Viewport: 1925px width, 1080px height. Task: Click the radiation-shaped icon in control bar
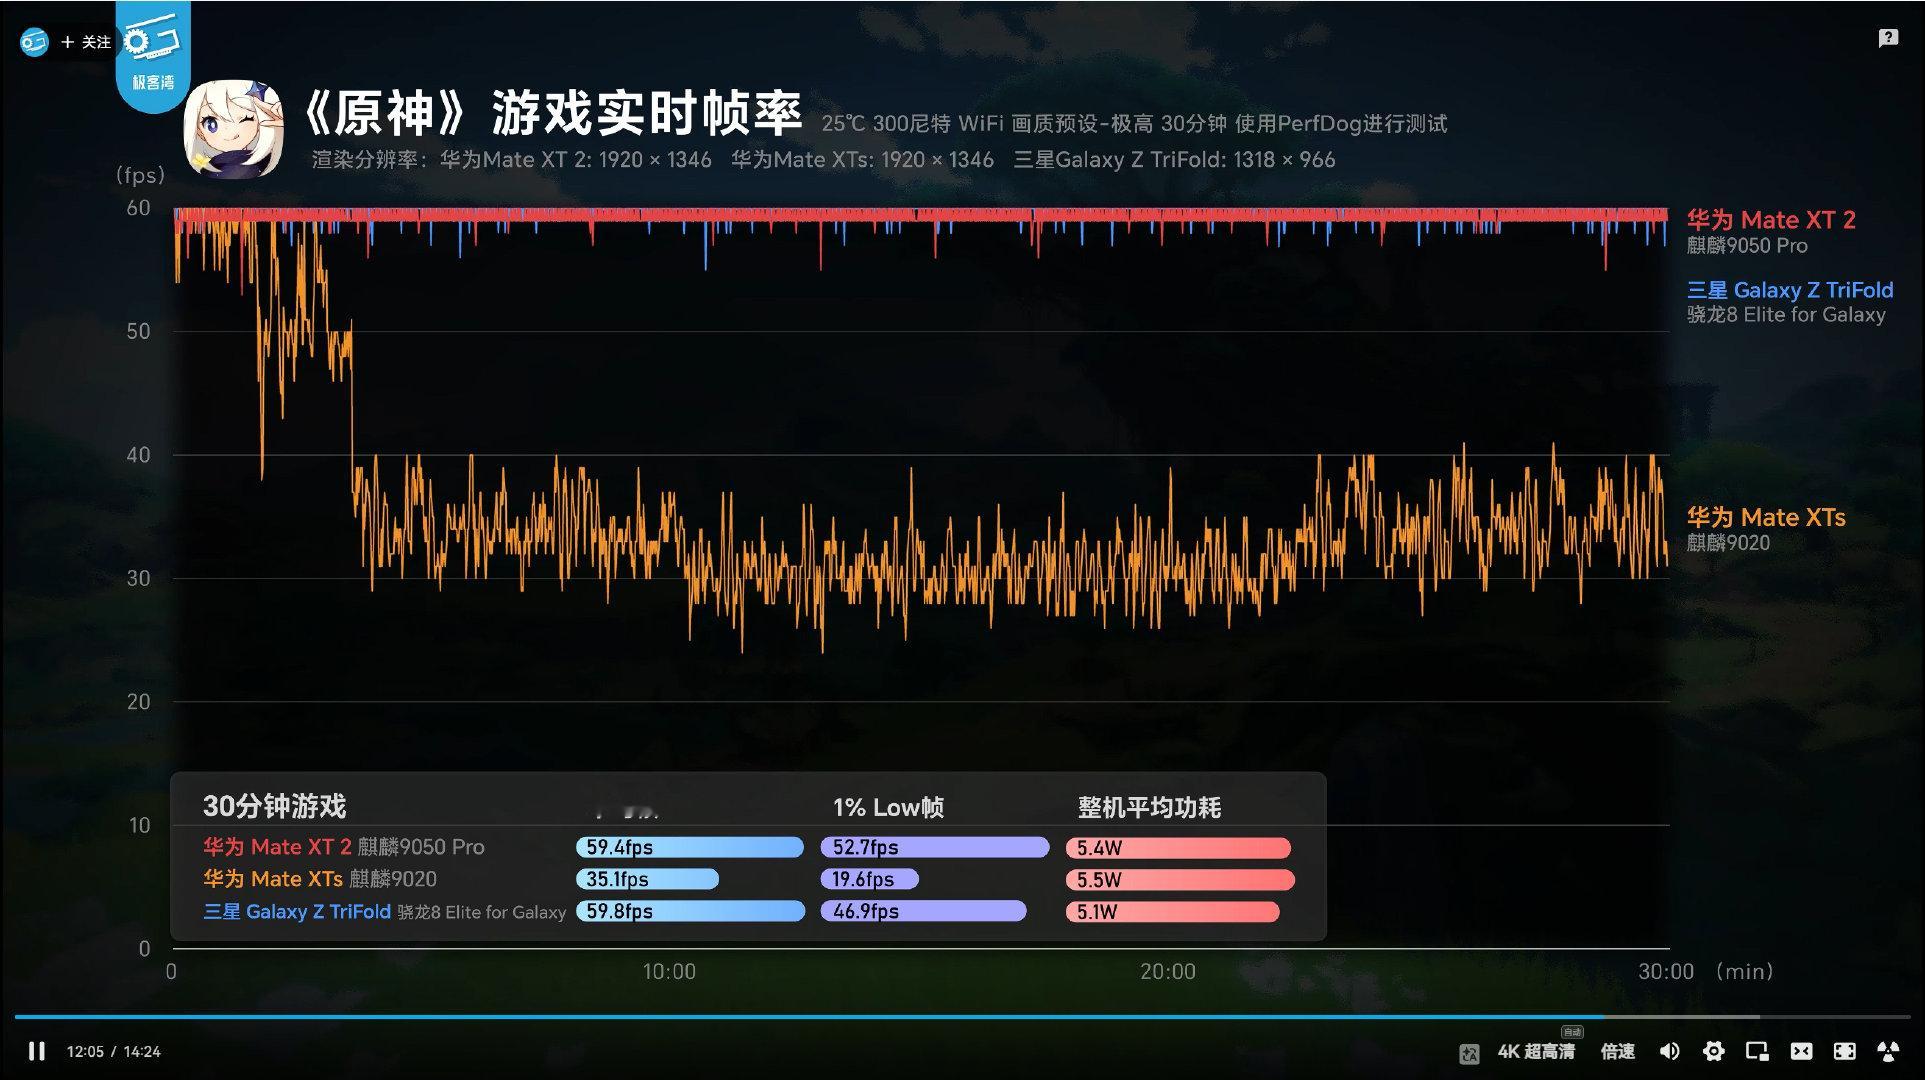point(1888,1051)
